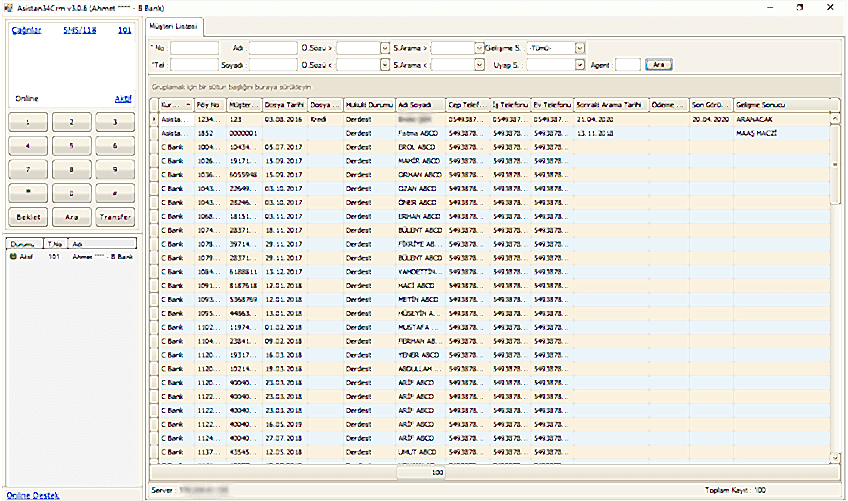Open the O.Sozu > dropdown arrow
Screen dimensions: 848x501
pos(384,47)
